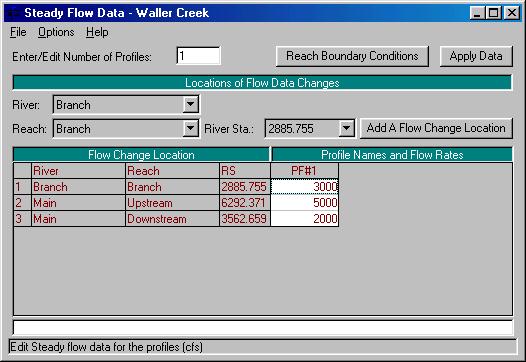
Task: Click the Locations of Flow Data Changes banner
Action: pyautogui.click(x=262, y=83)
